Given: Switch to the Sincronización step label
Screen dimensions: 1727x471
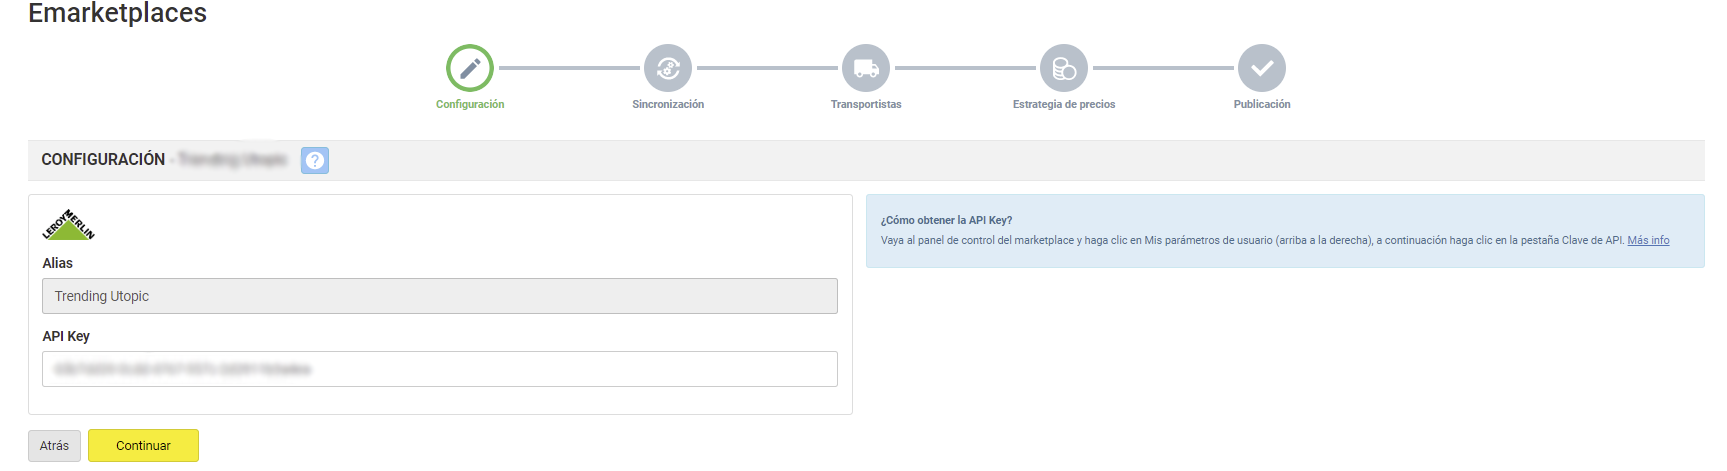Looking at the screenshot, I should [x=668, y=104].
